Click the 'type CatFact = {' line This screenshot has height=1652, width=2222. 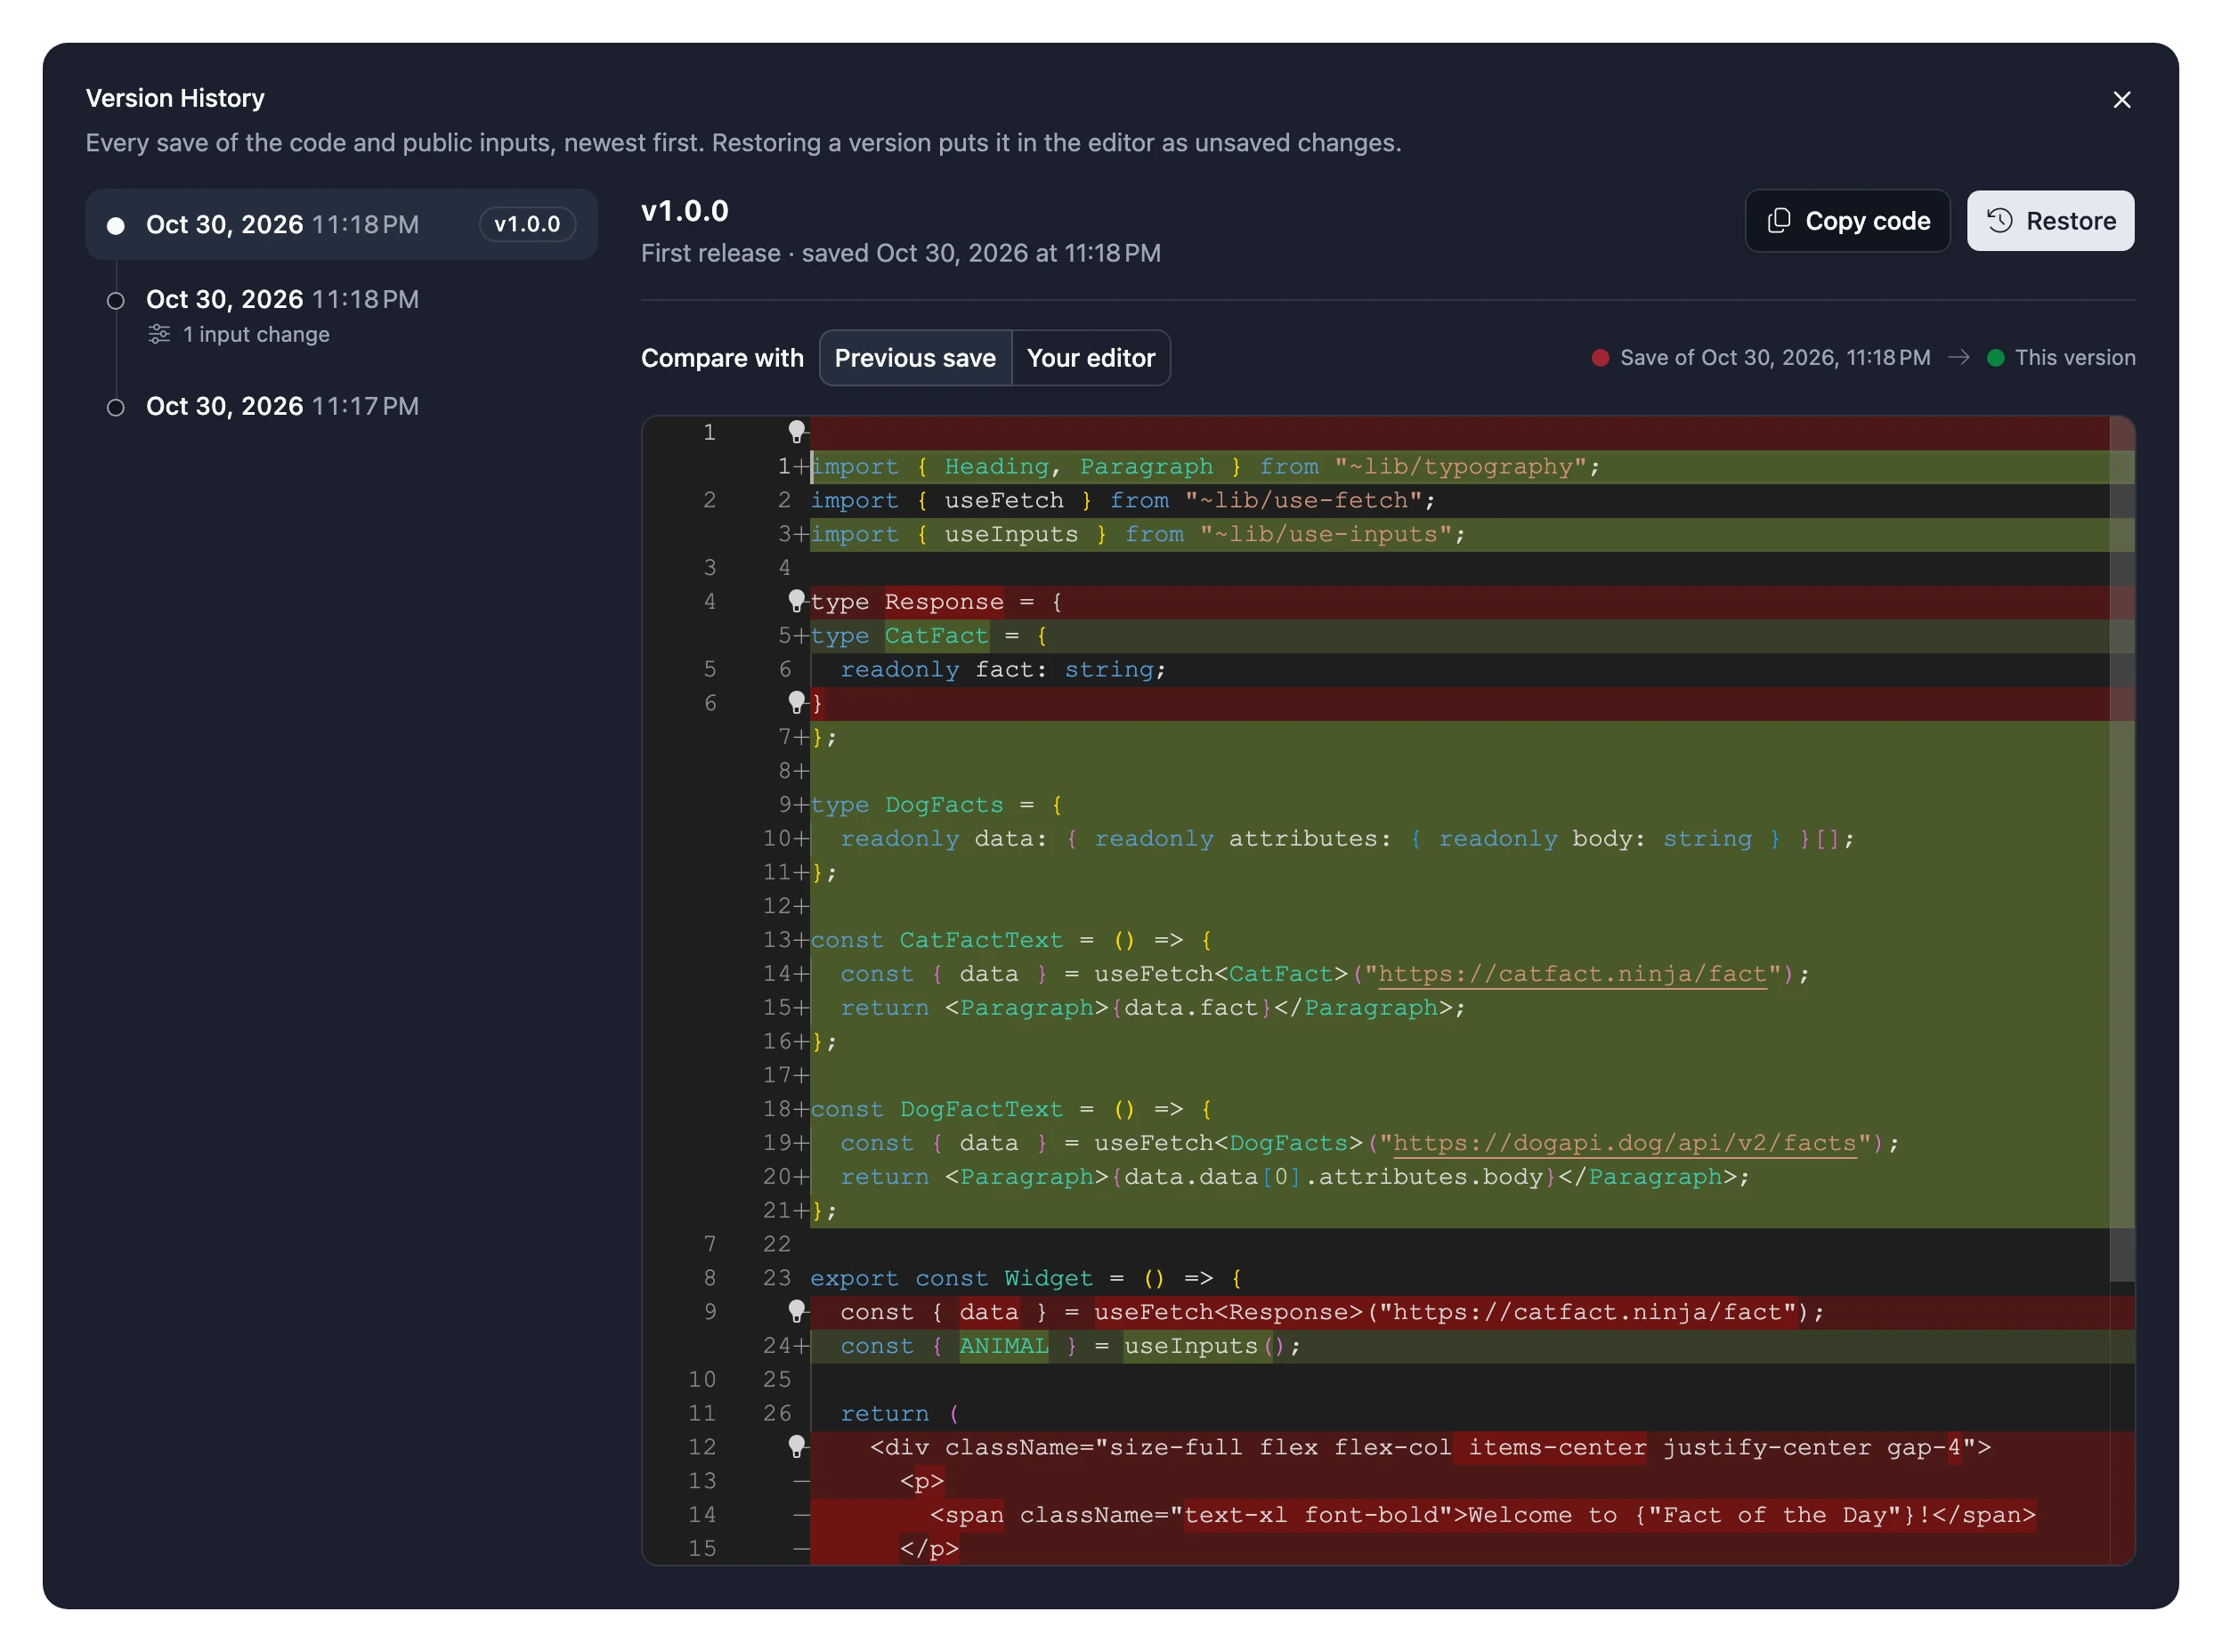929,636
